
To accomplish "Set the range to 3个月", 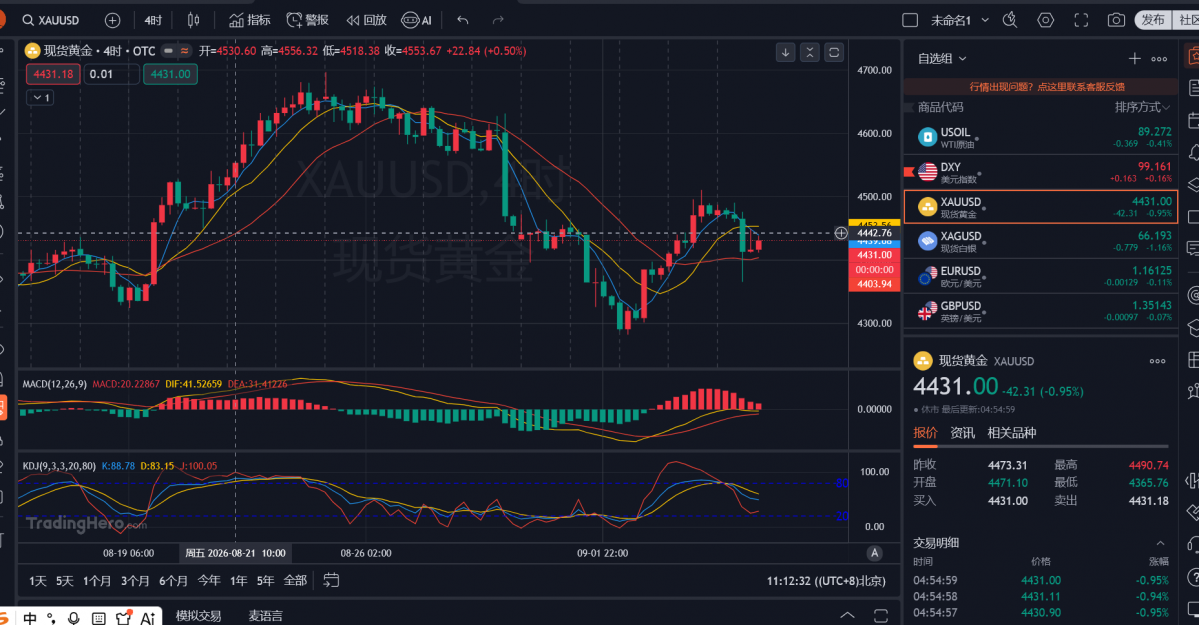I will click(x=135, y=581).
